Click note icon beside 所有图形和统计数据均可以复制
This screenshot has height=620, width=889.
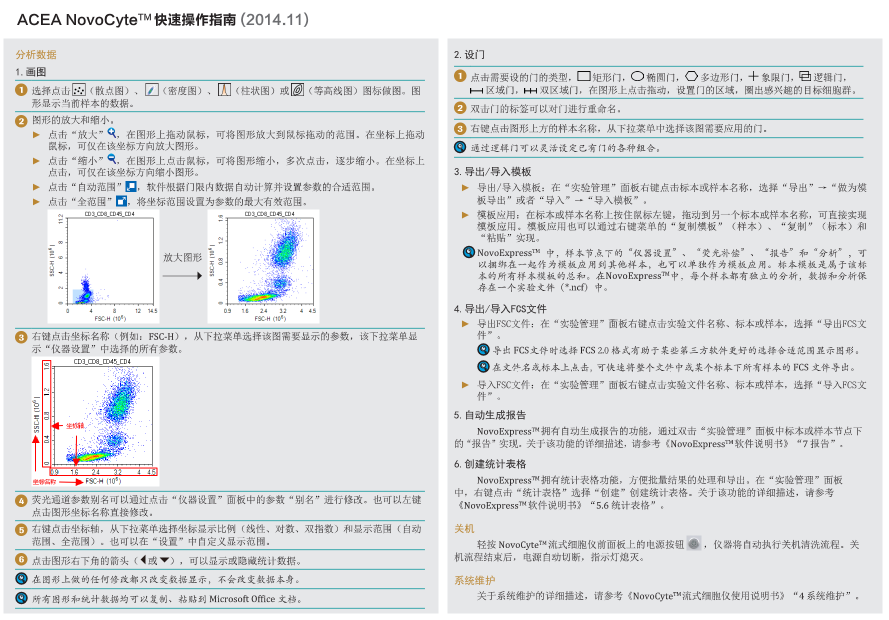(x=22, y=598)
